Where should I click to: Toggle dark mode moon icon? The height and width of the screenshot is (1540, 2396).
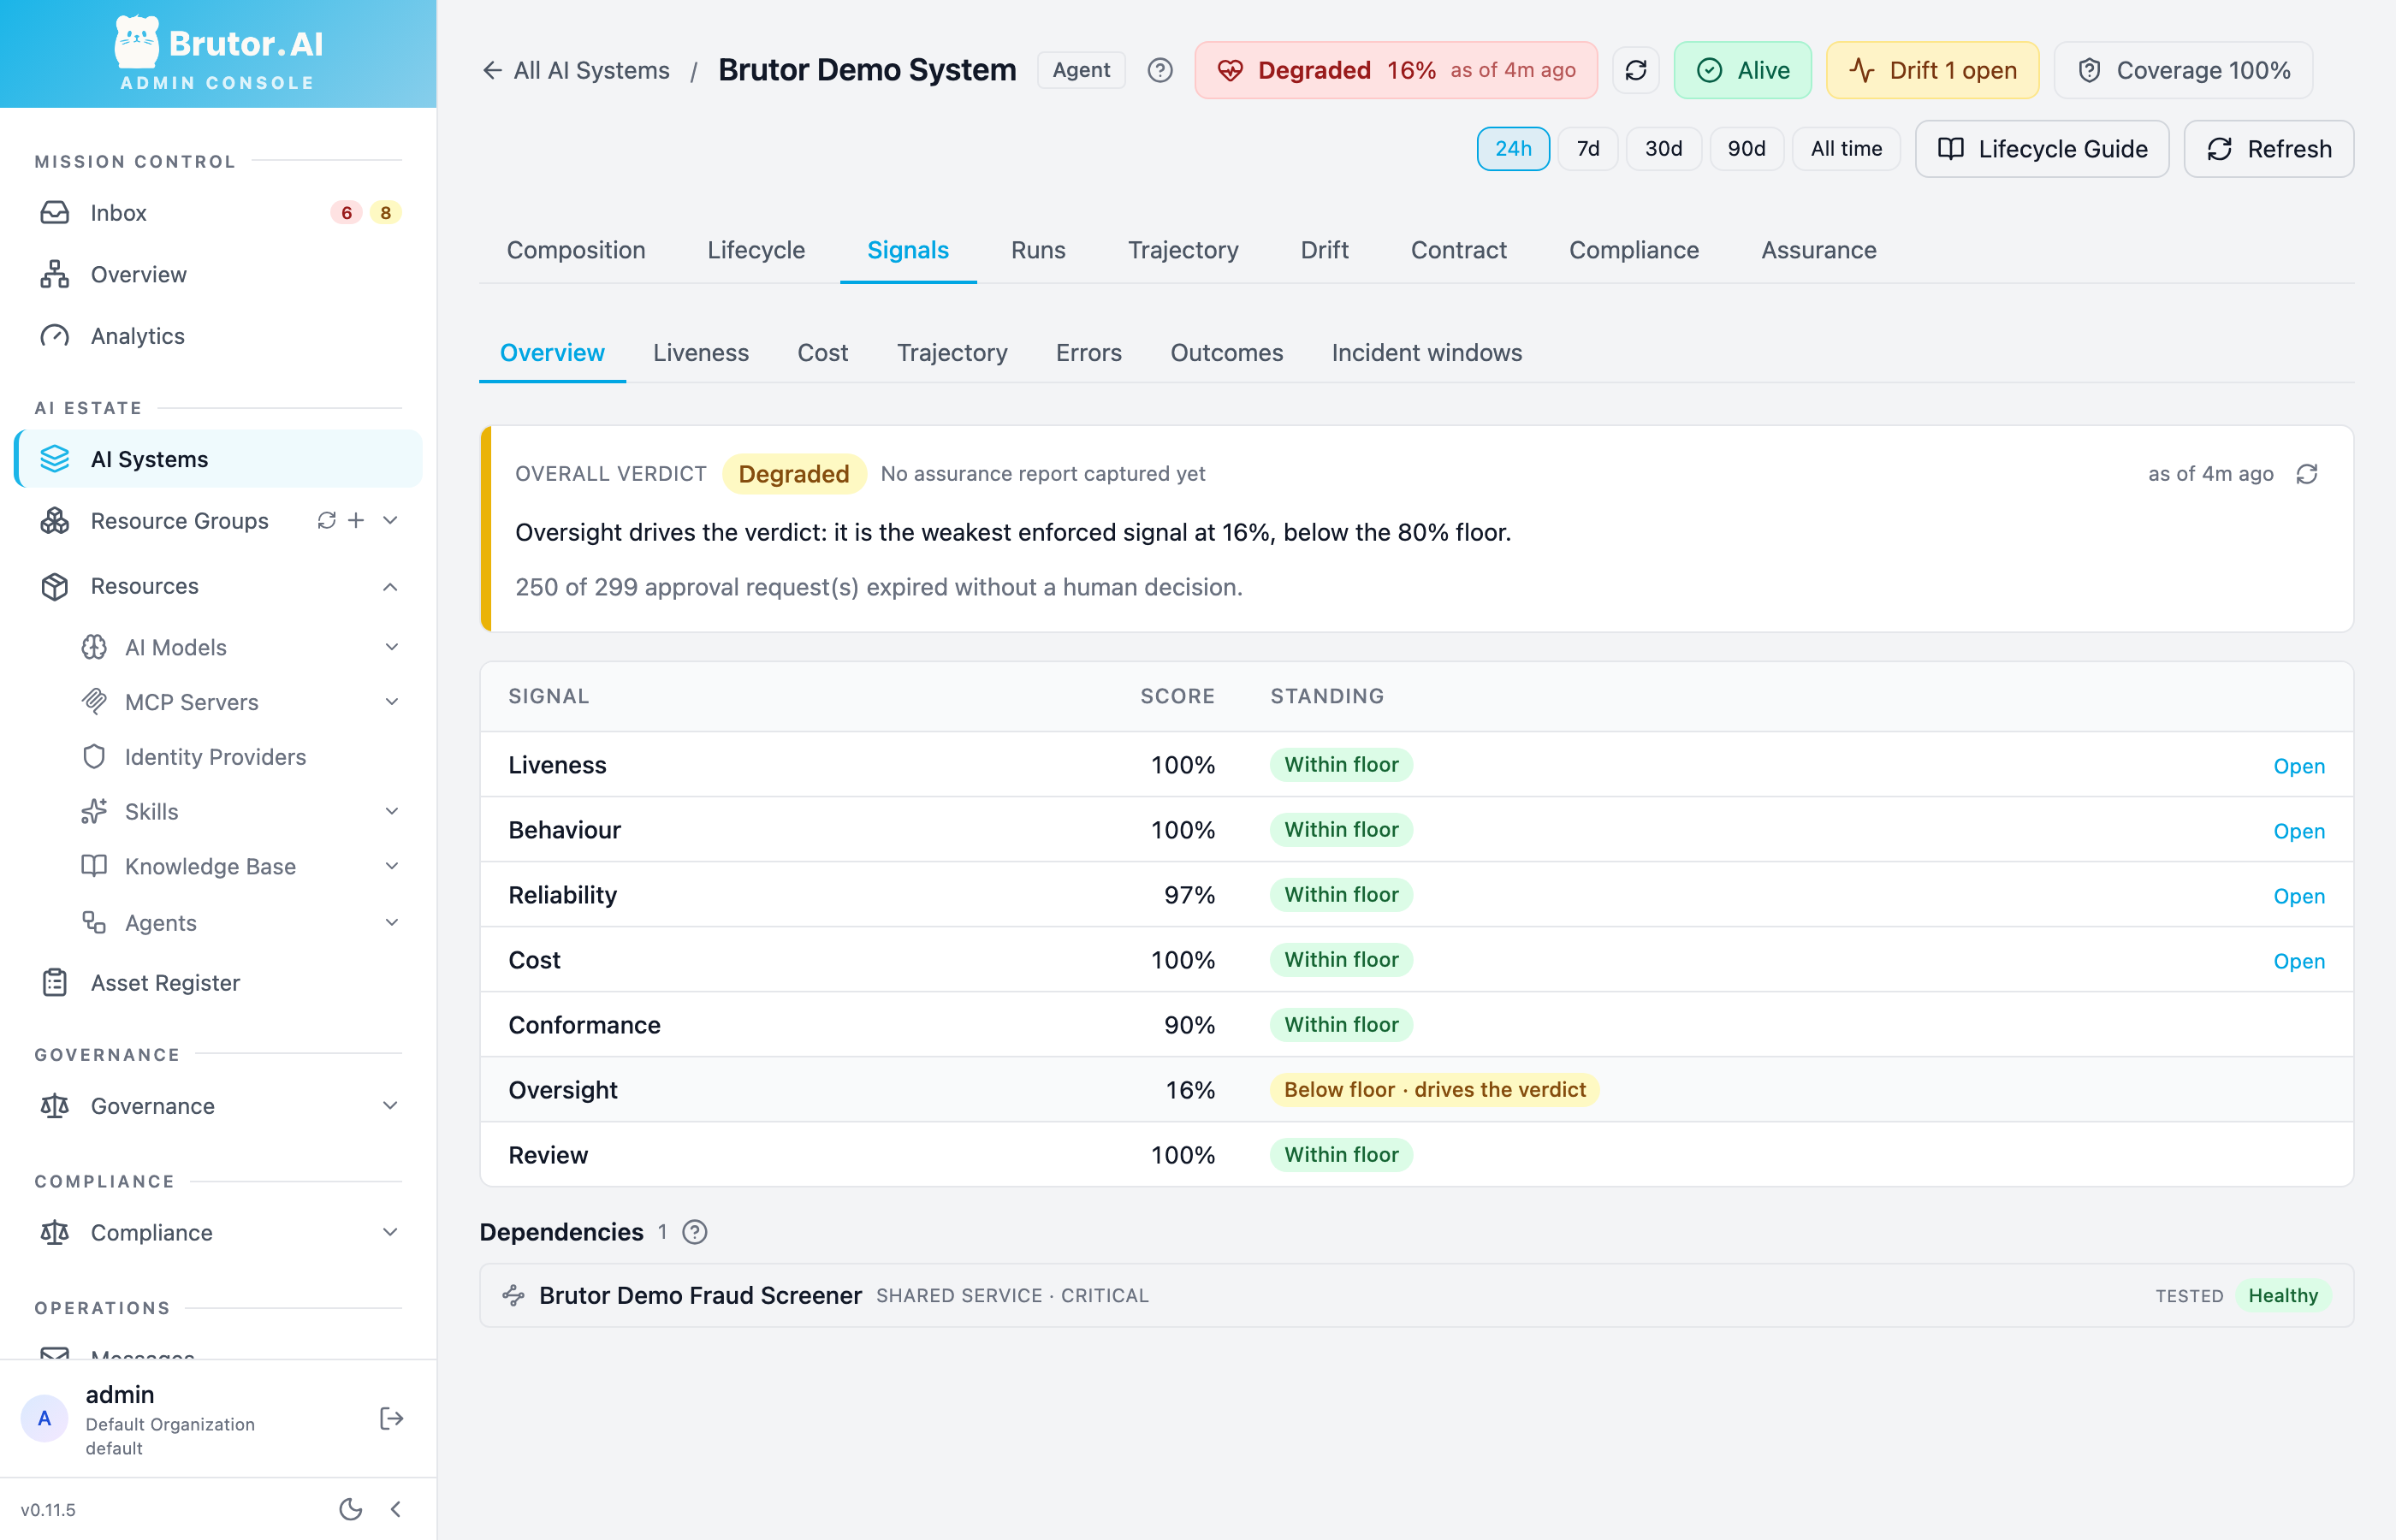click(350, 1509)
